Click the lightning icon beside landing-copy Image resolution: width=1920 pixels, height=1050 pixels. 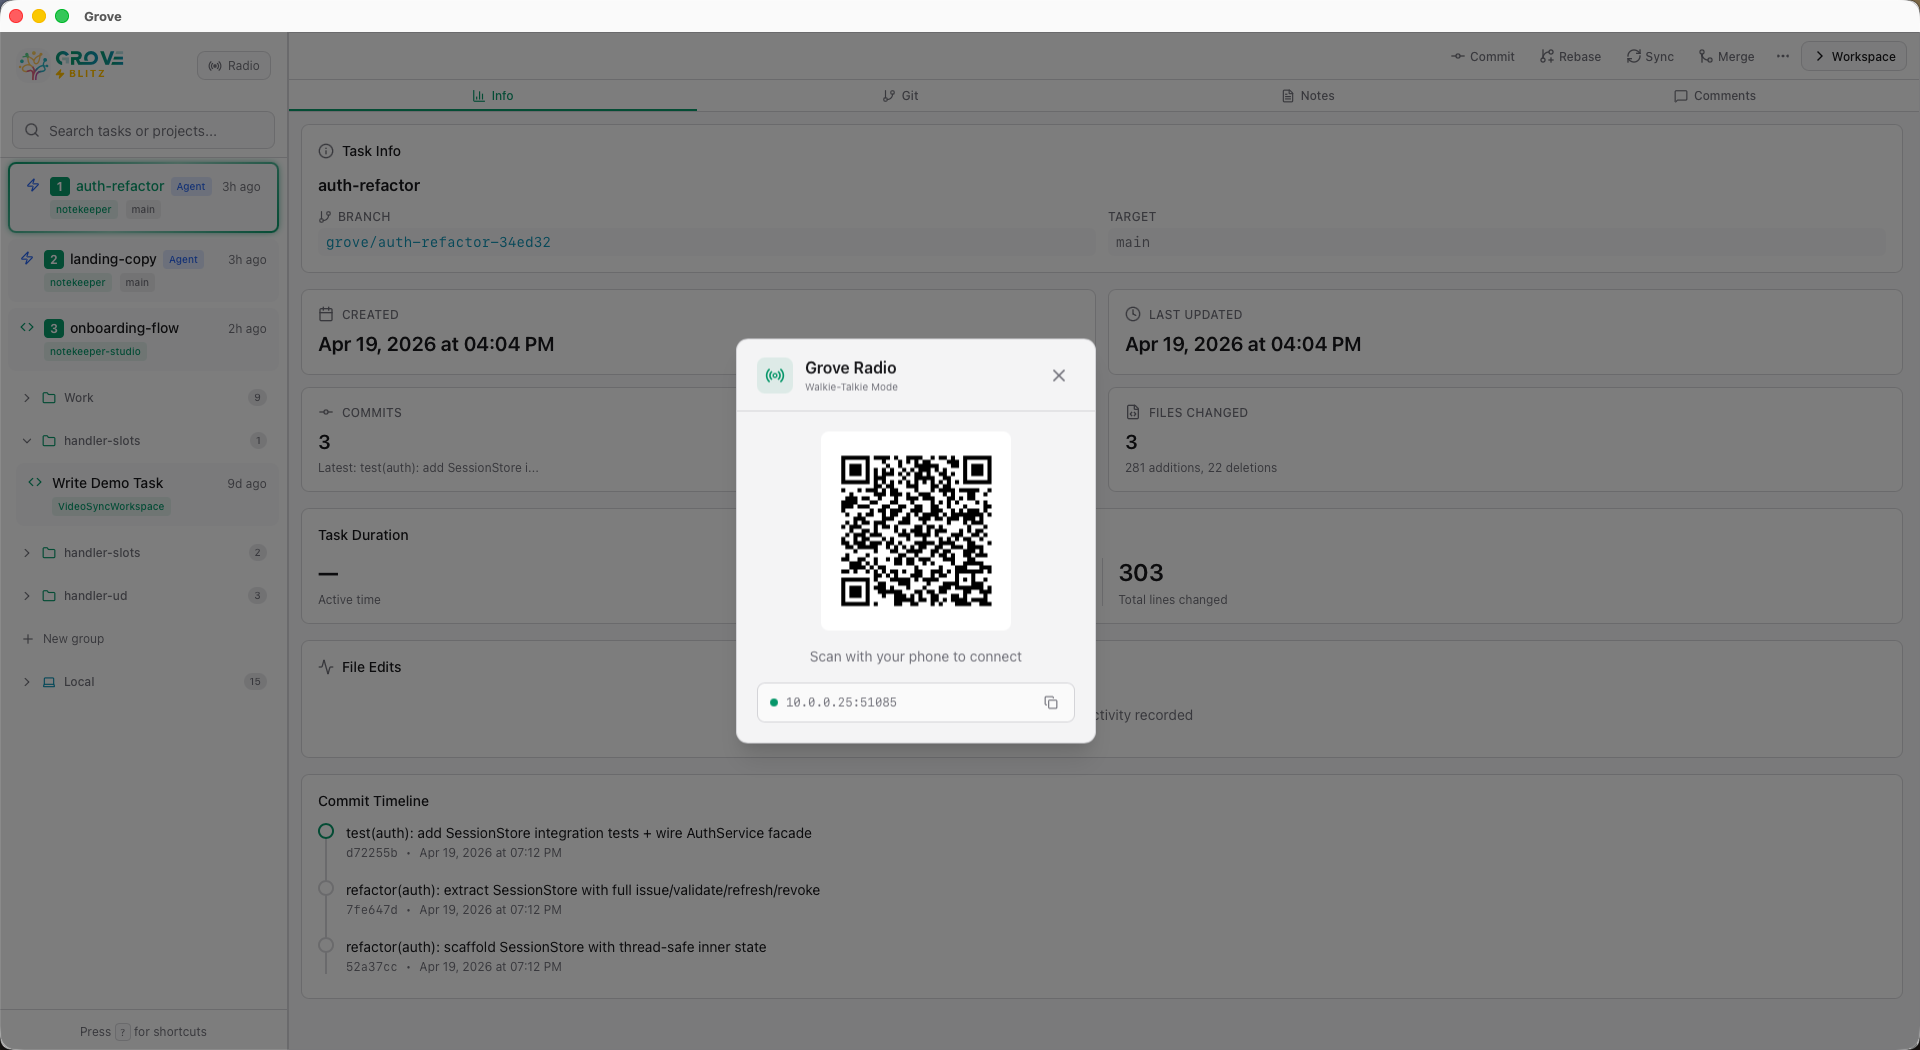pyautogui.click(x=27, y=259)
